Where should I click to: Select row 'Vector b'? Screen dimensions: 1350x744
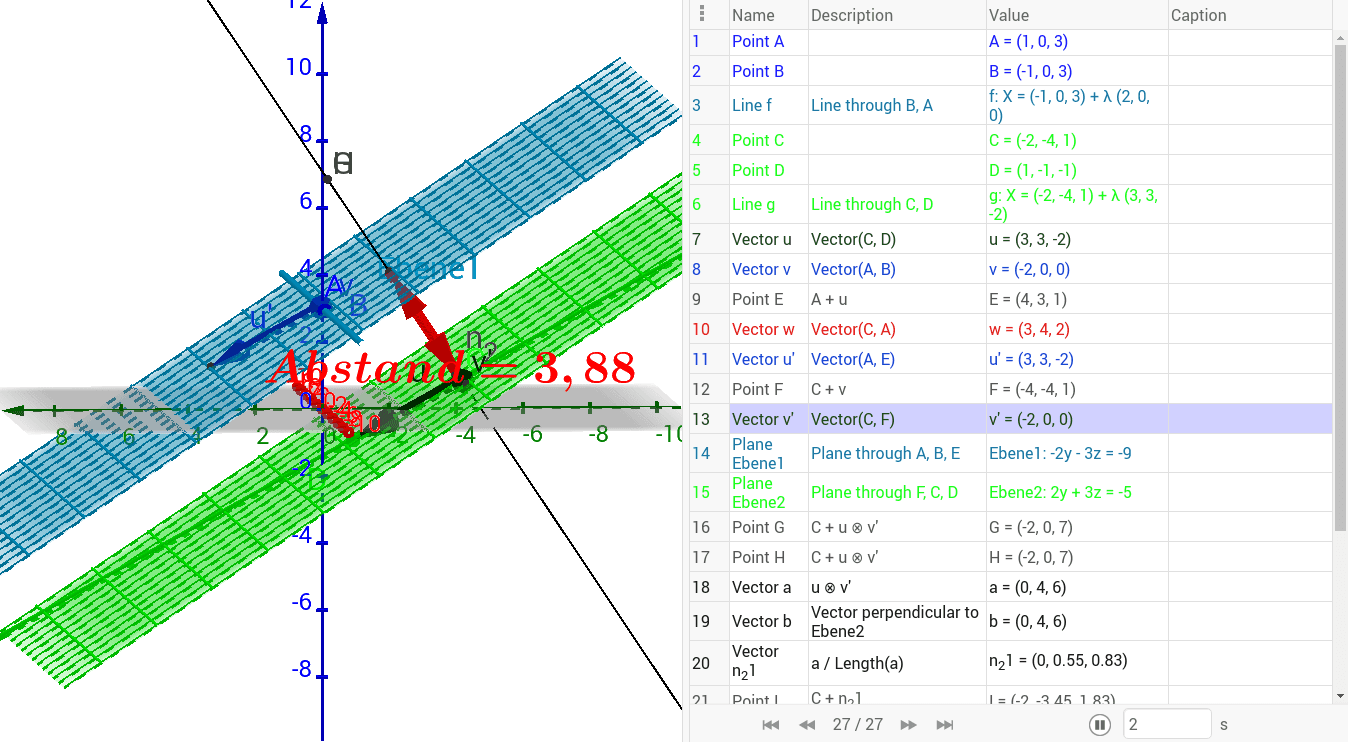(1010, 621)
